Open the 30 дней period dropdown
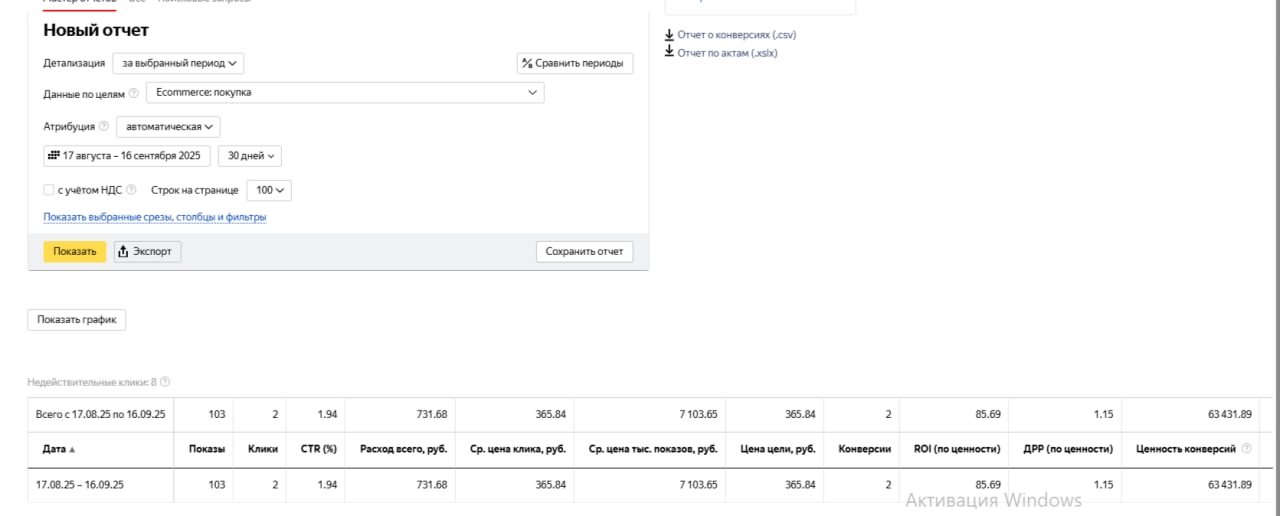 coord(250,156)
